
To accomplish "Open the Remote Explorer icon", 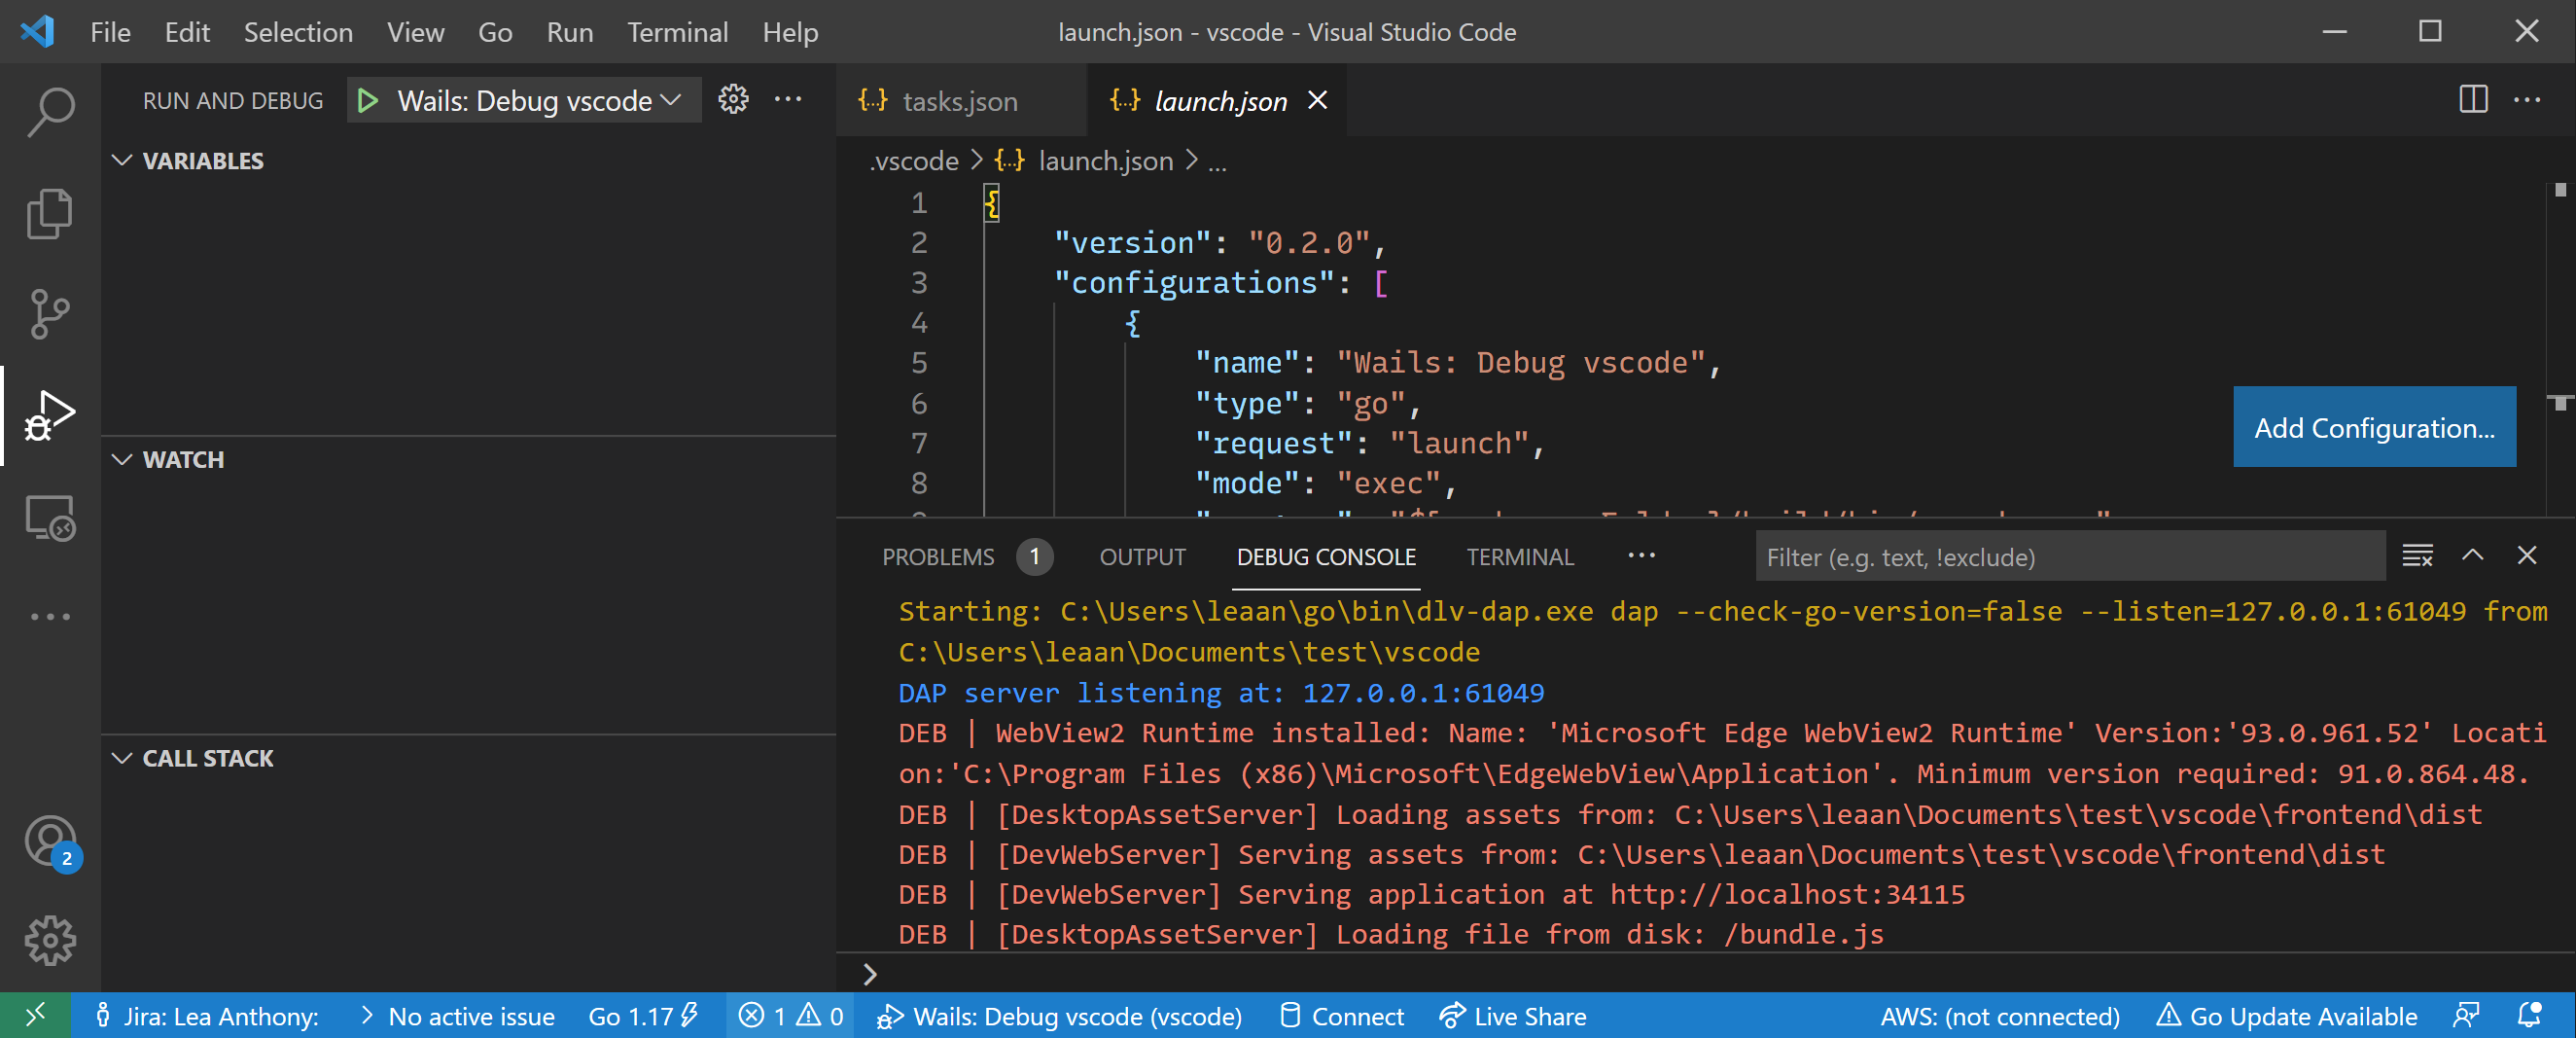I will click(50, 518).
